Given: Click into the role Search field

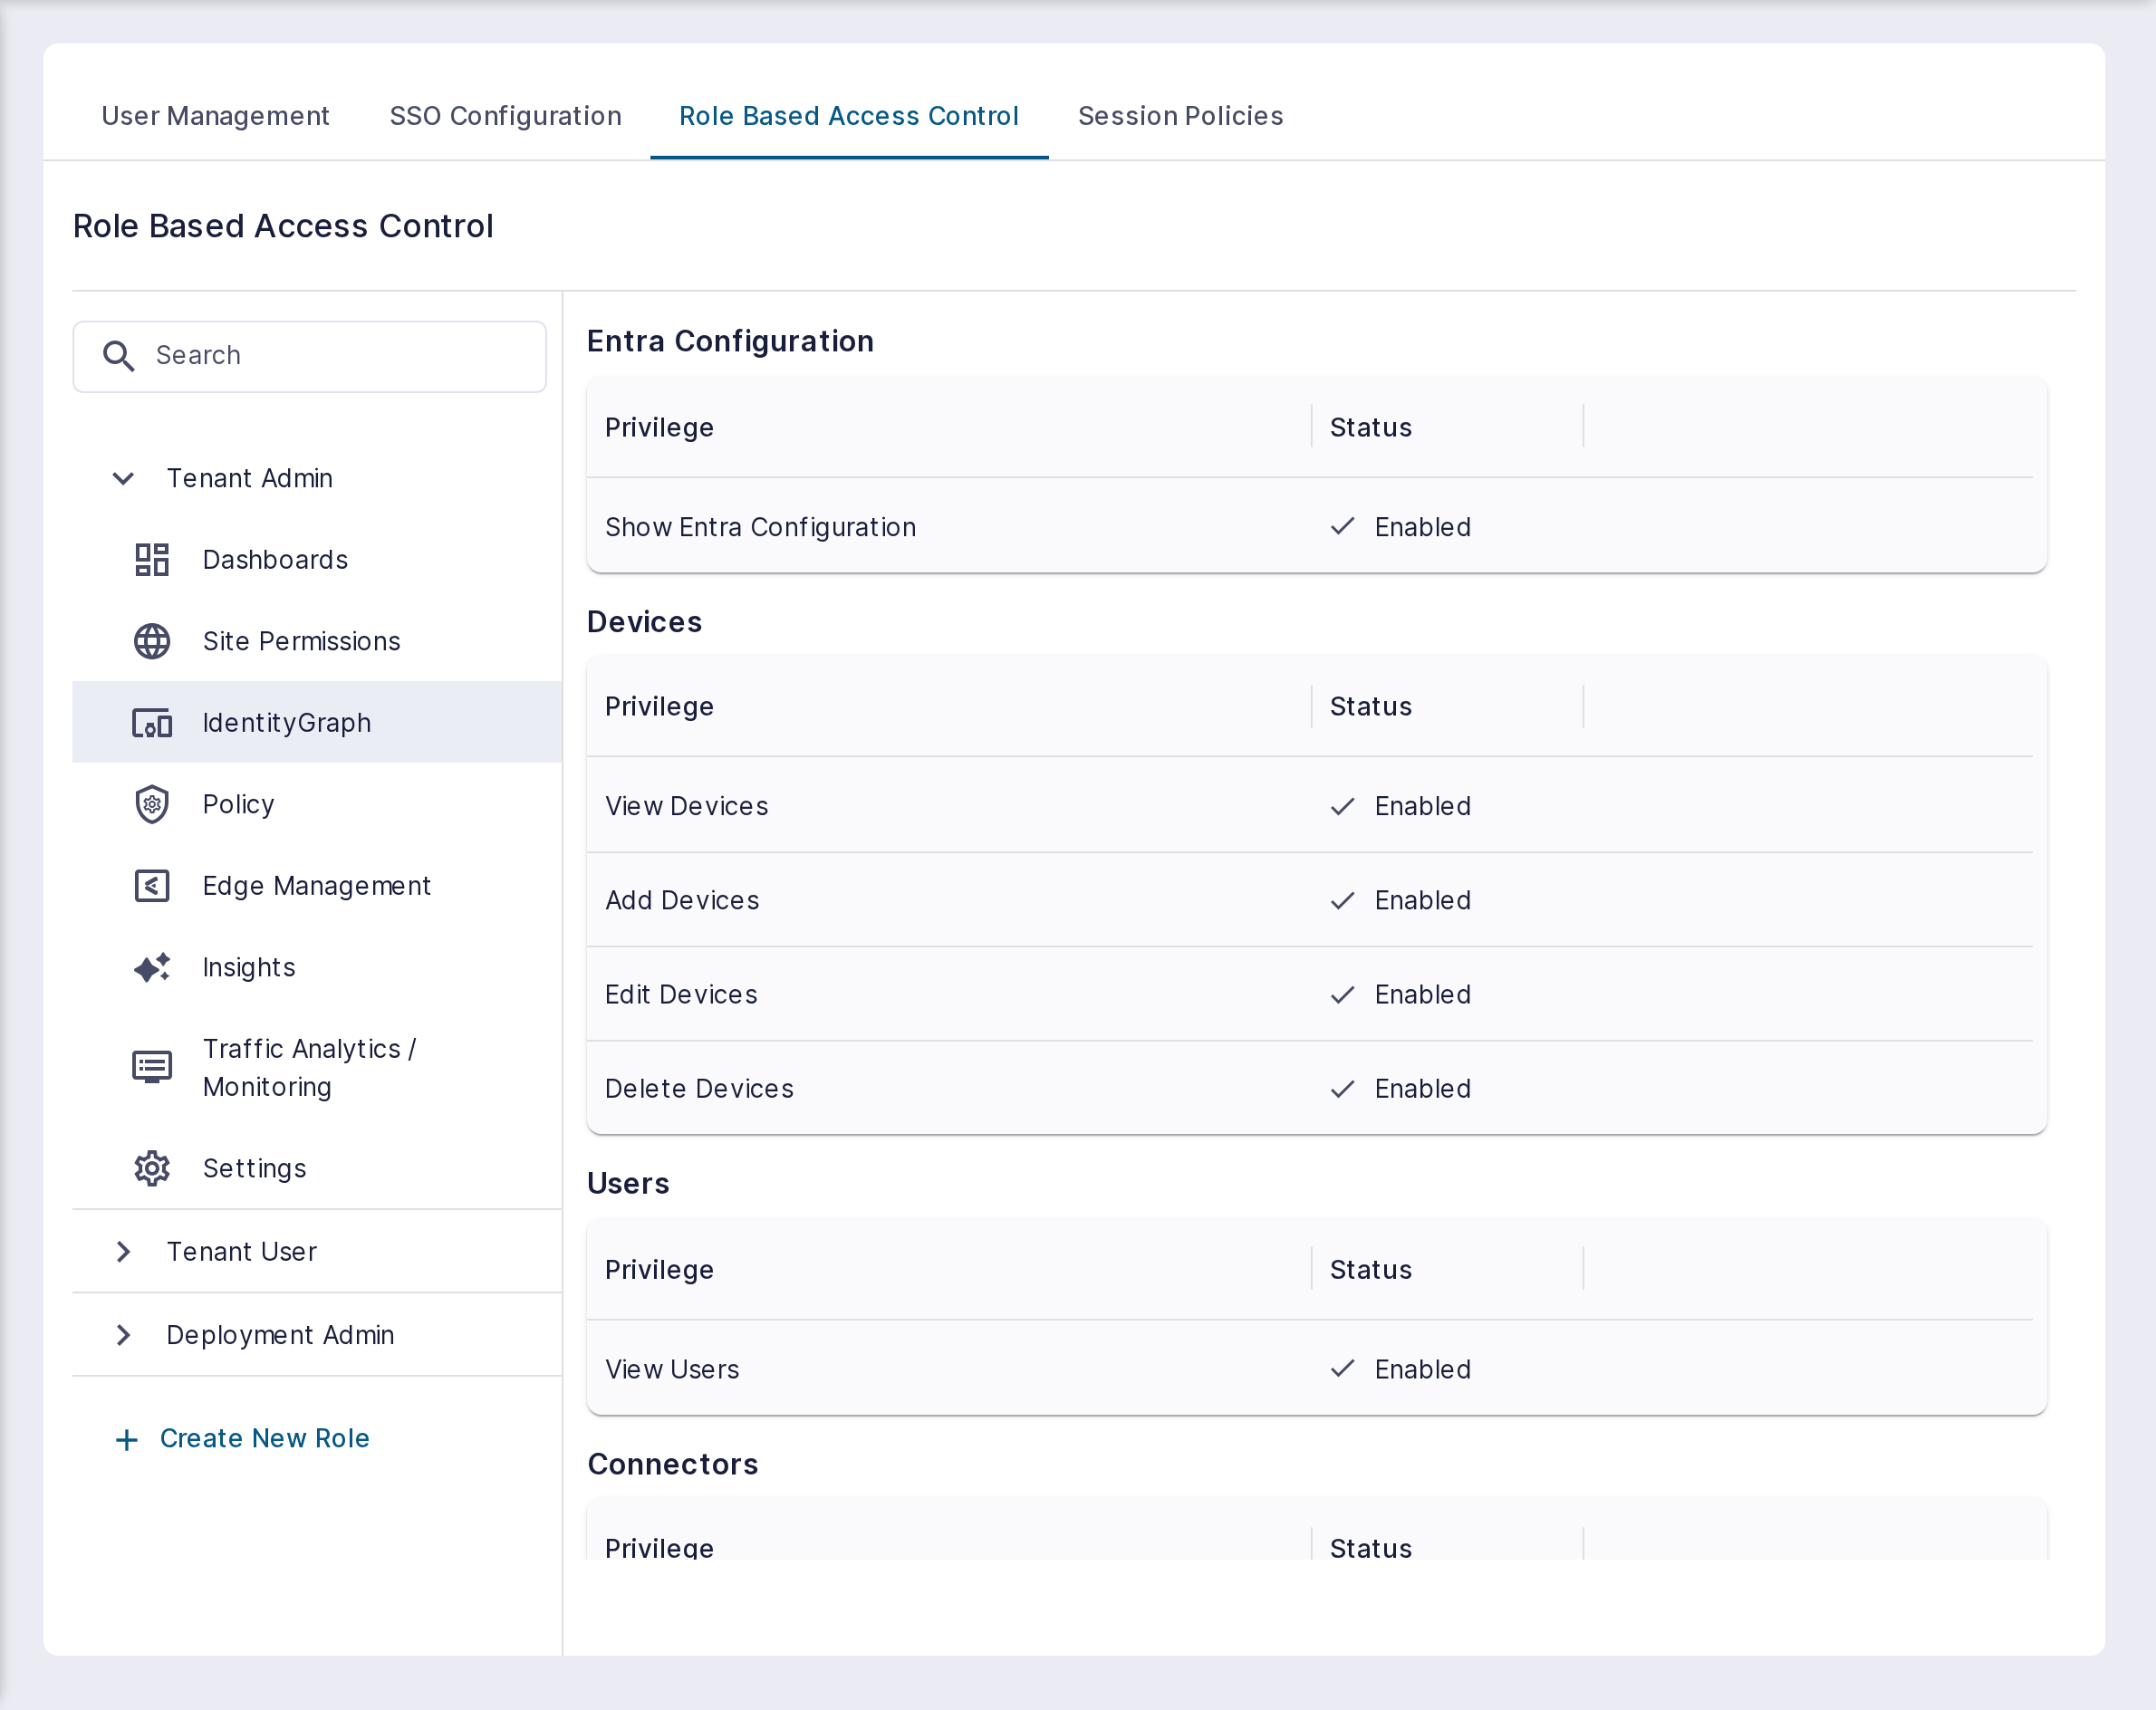Looking at the screenshot, I should point(310,356).
